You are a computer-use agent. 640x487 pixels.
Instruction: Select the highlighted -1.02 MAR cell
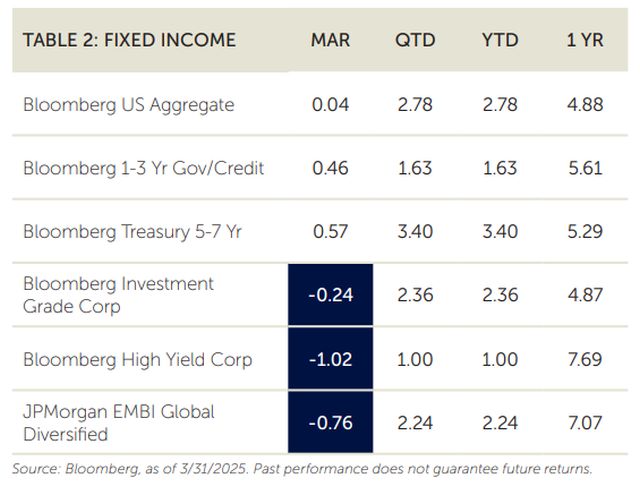coord(330,359)
